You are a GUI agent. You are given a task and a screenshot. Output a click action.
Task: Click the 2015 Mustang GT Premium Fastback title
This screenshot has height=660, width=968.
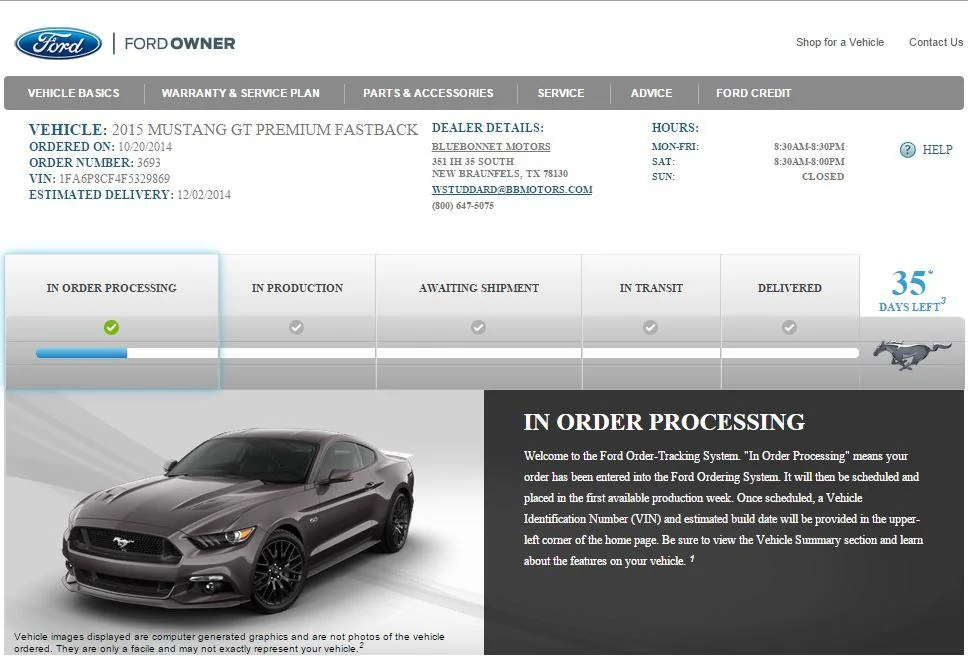point(264,130)
